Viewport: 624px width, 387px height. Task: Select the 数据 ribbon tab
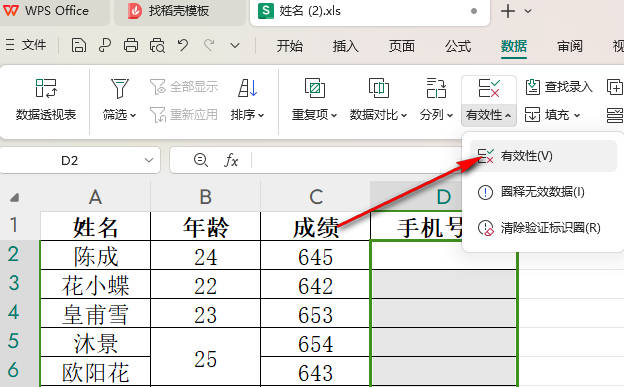[514, 47]
